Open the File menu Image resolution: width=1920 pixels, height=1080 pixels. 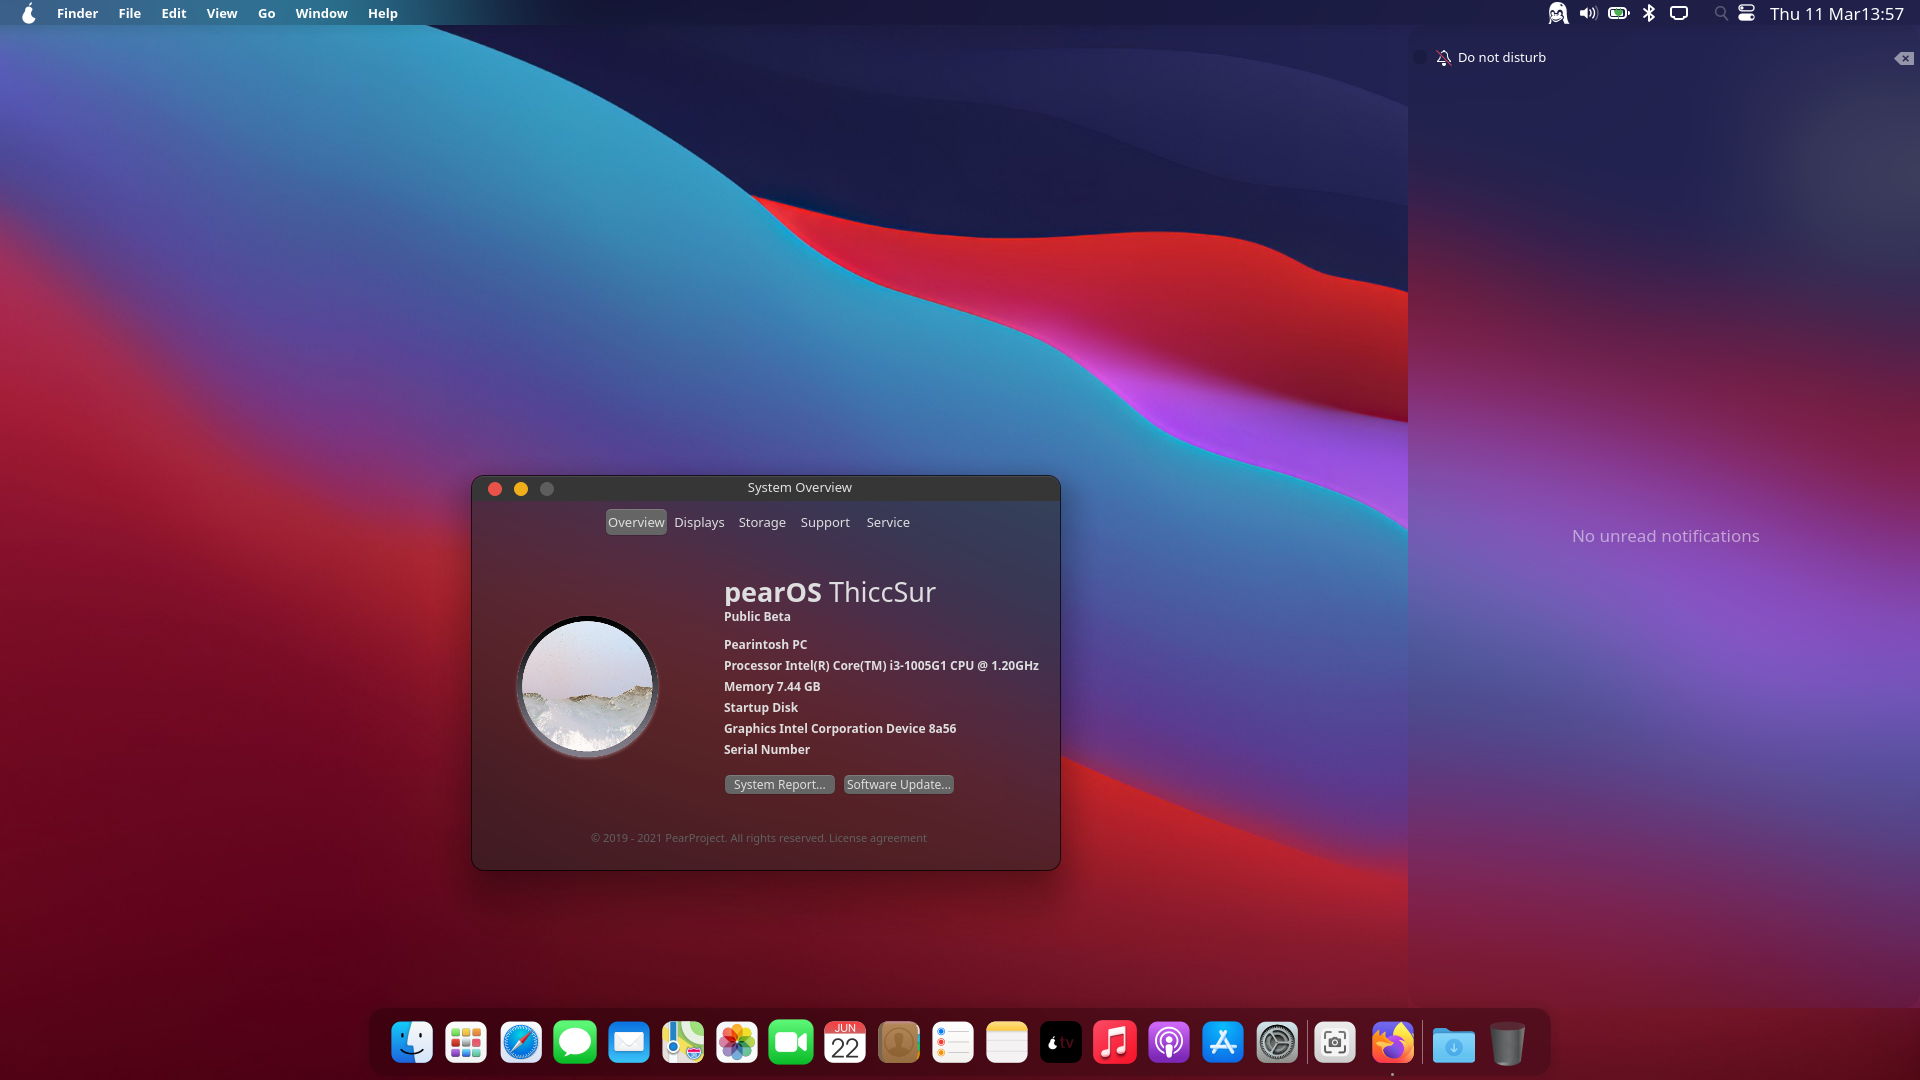tap(129, 13)
